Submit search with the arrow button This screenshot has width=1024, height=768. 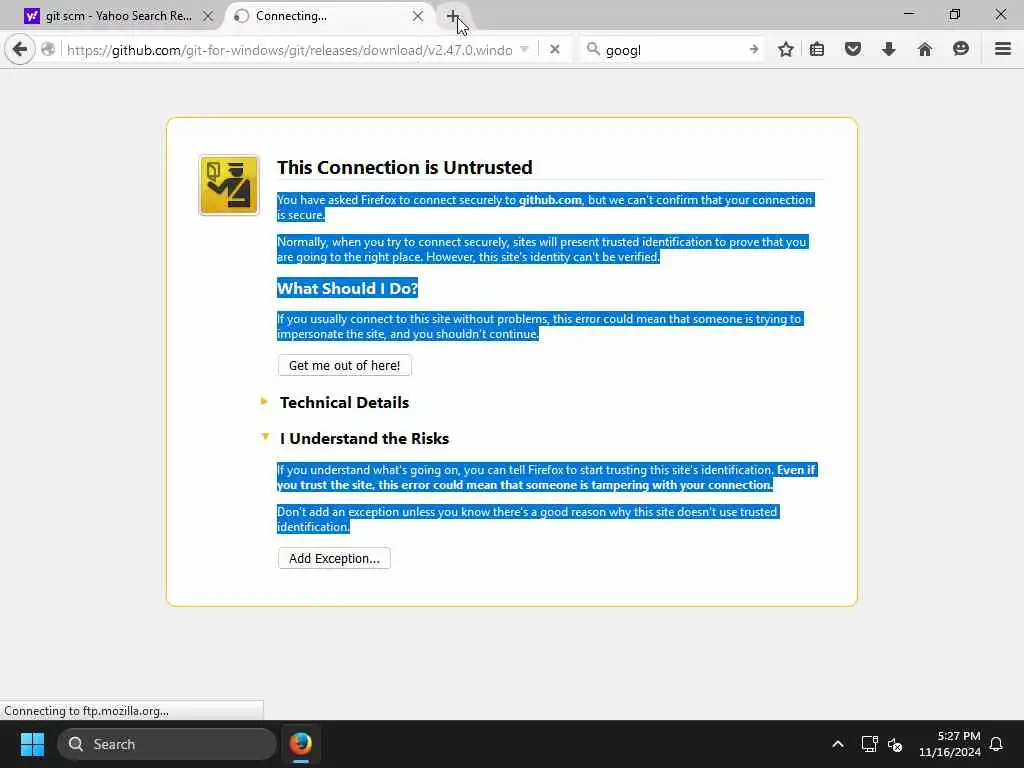click(754, 50)
